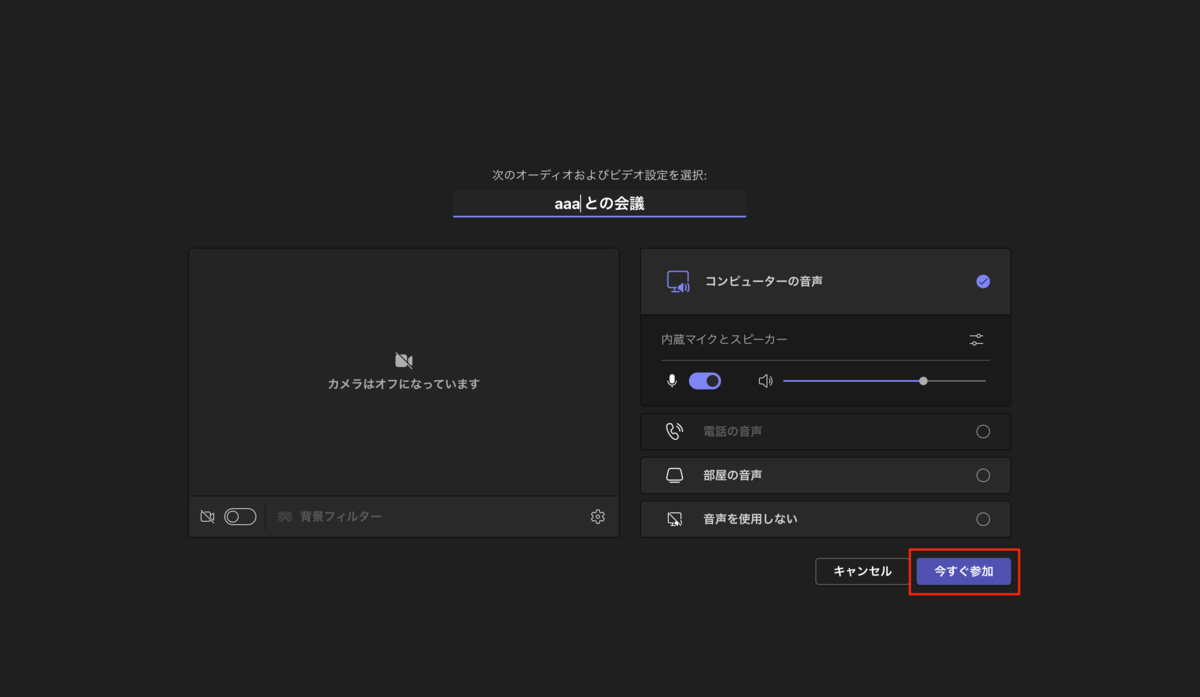Click the microphone icon beside the mic toggle
The width and height of the screenshot is (1200, 697).
tap(671, 380)
